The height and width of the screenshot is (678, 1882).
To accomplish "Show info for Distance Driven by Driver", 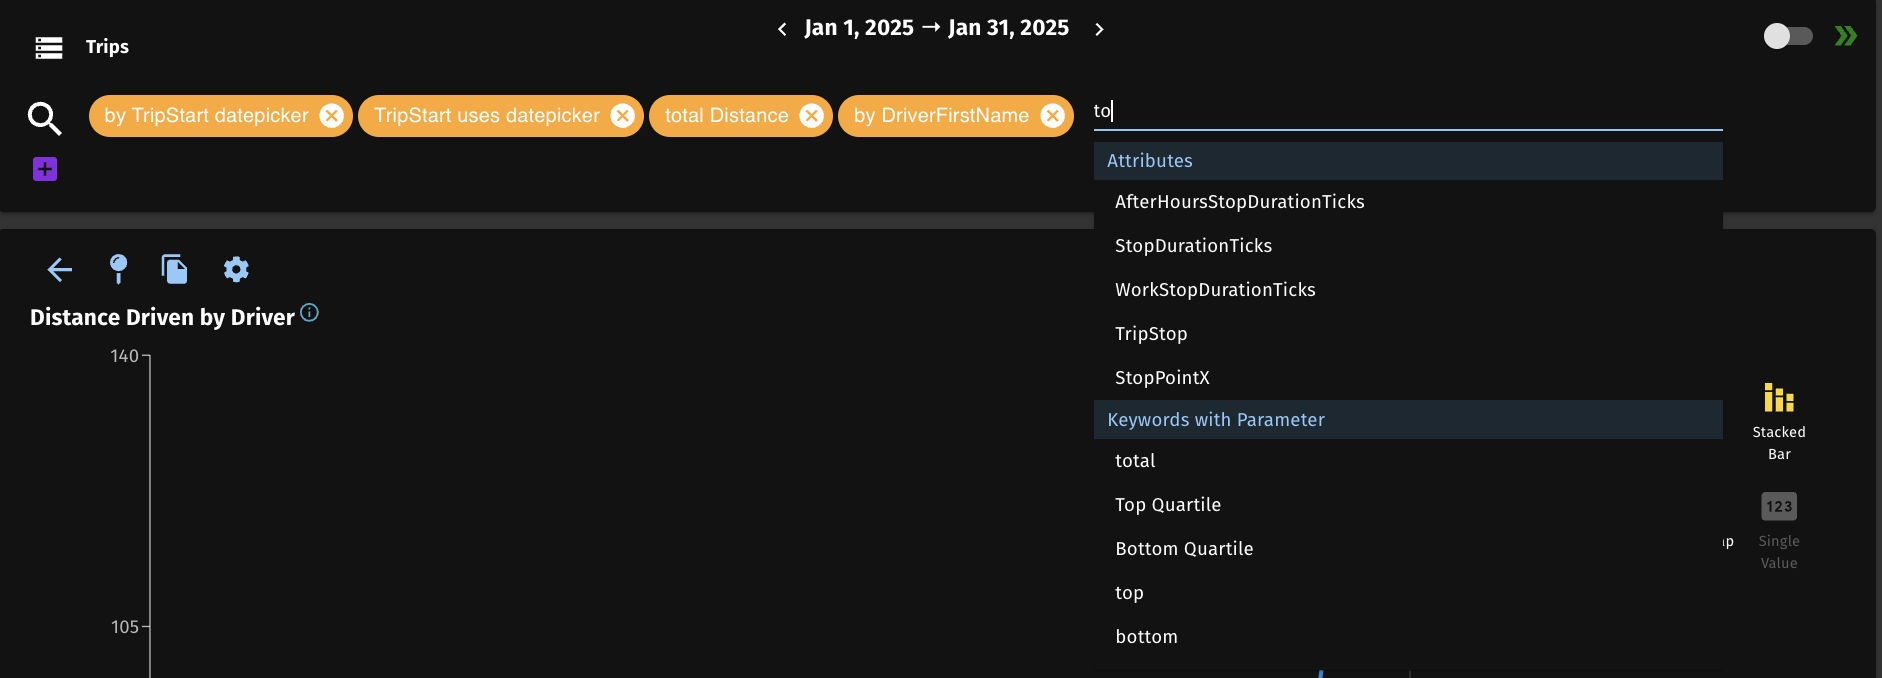I will pyautogui.click(x=310, y=313).
